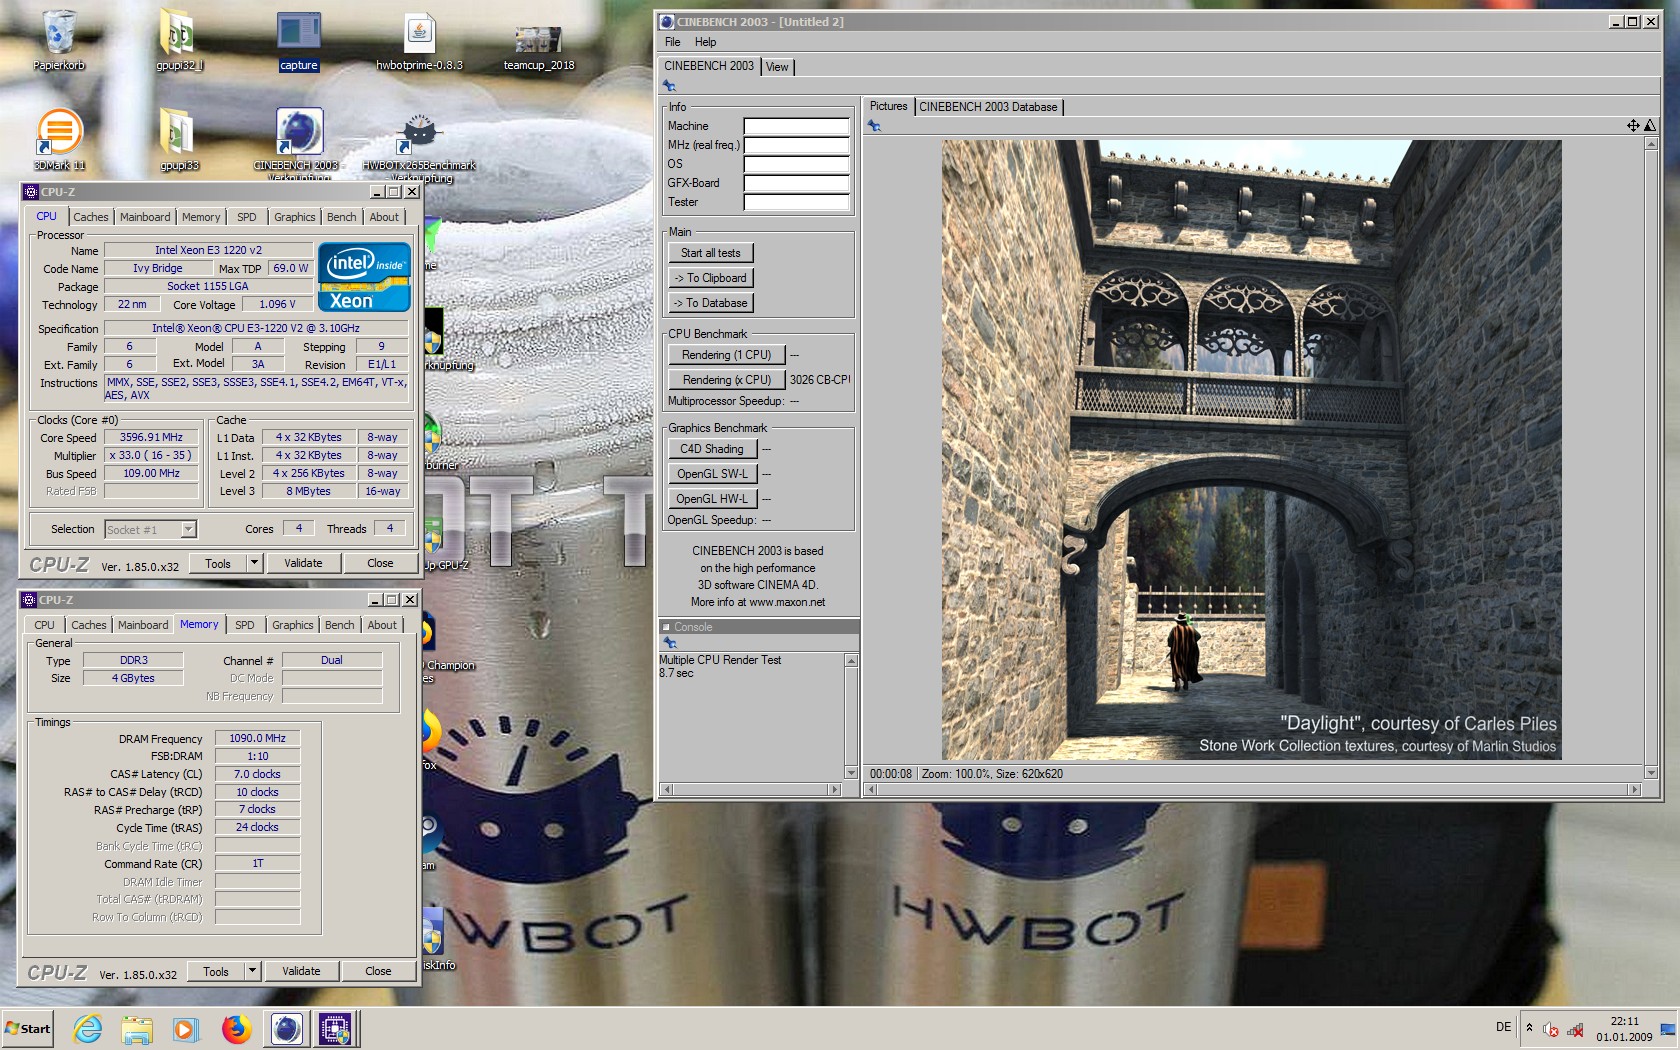Click the pin icon in Pictures panel
The width and height of the screenshot is (1680, 1050).
pyautogui.click(x=874, y=126)
